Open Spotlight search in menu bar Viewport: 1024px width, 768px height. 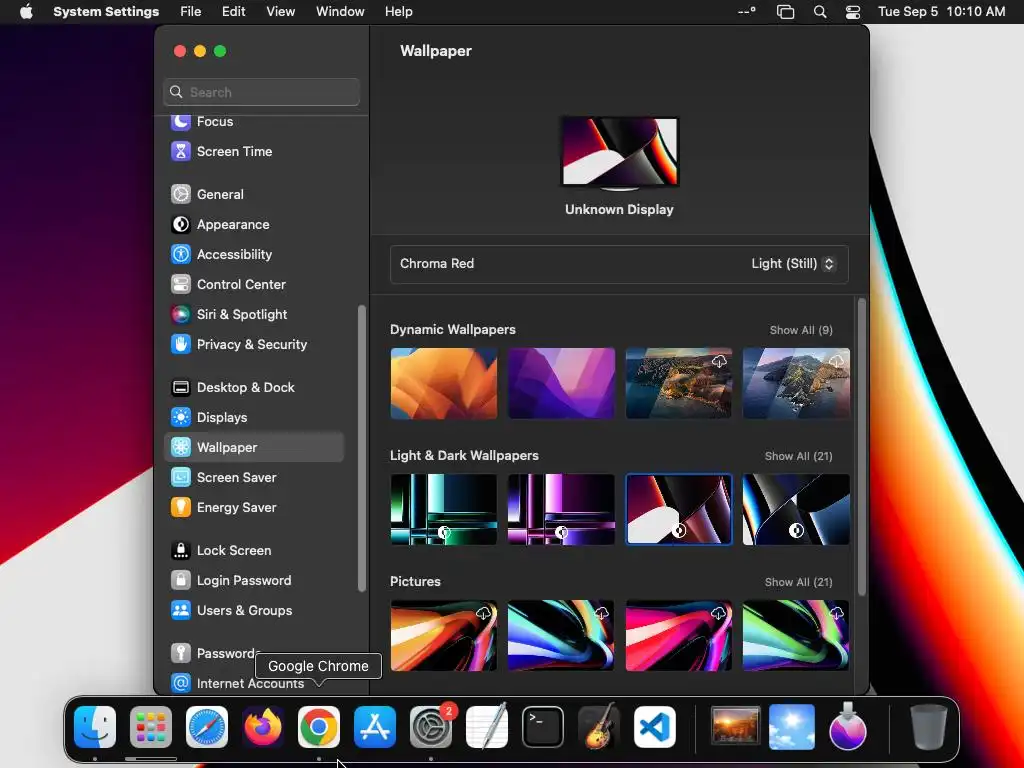click(820, 12)
